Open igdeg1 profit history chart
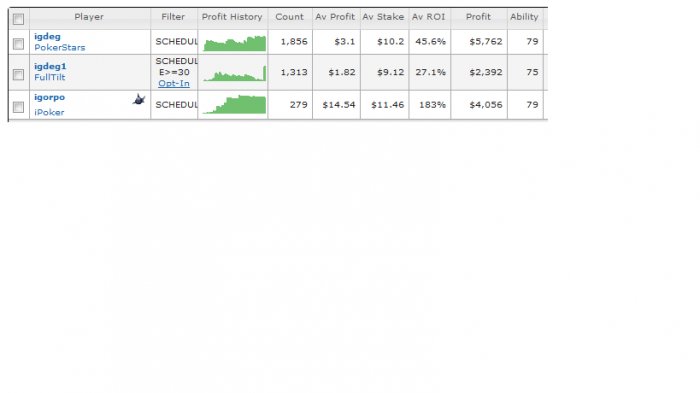The image size is (700, 393). pyautogui.click(x=234, y=74)
